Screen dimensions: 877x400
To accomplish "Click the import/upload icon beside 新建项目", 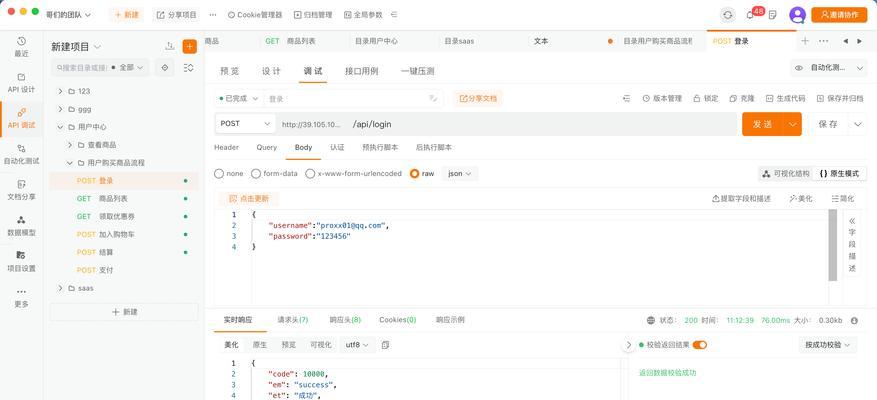I will (x=169, y=46).
